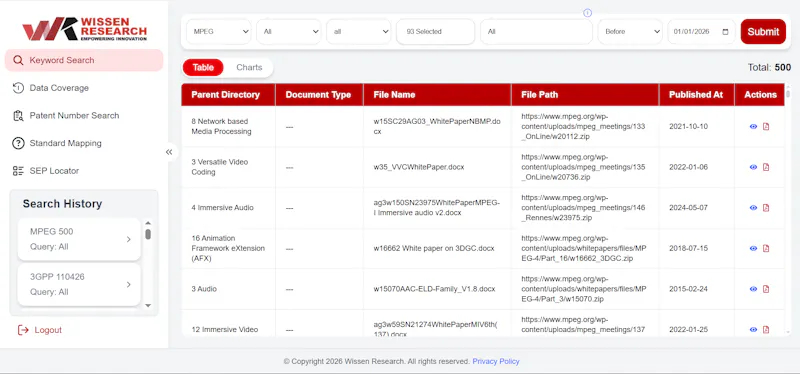Open the Privacy Policy link

click(495, 361)
